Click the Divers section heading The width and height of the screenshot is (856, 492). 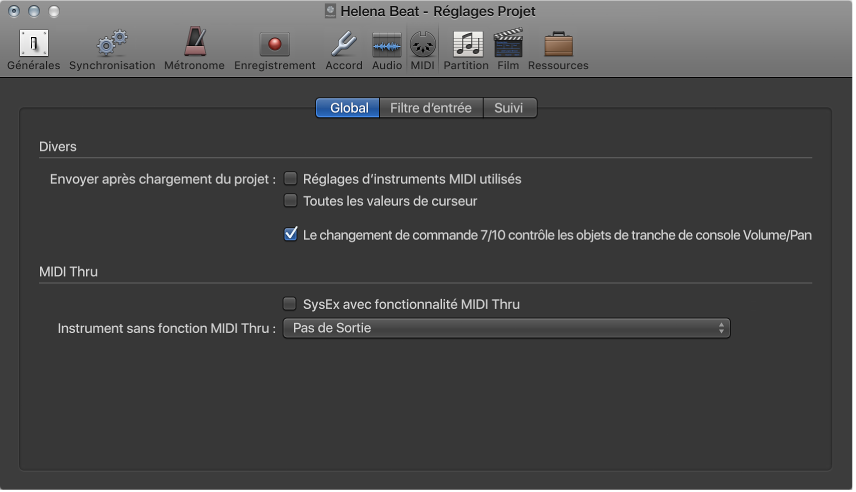[58, 146]
